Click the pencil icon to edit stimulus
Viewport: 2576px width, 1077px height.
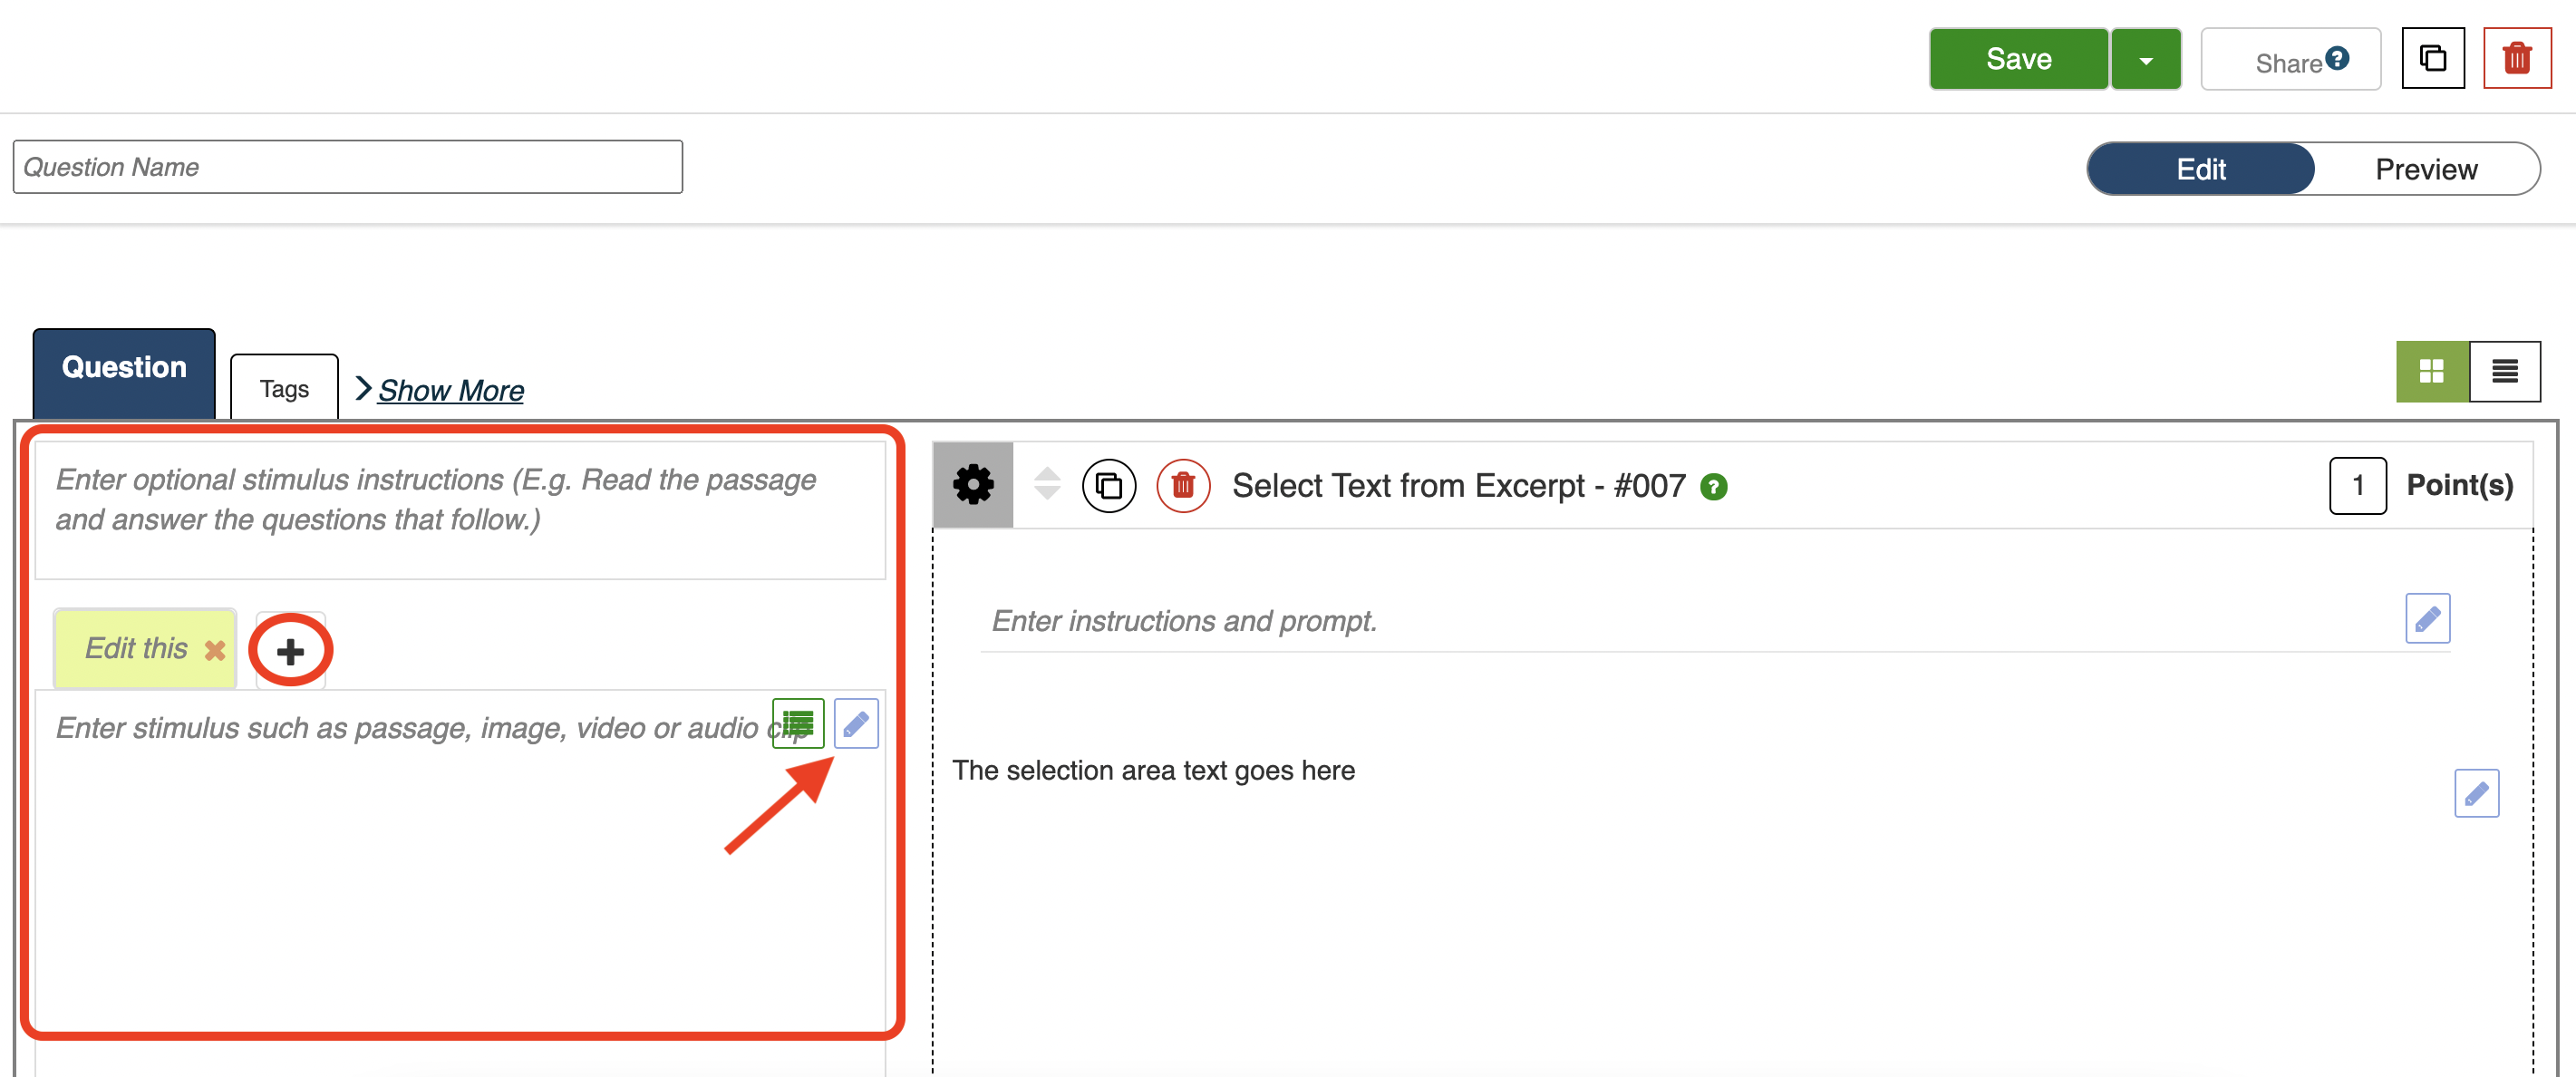click(x=856, y=723)
